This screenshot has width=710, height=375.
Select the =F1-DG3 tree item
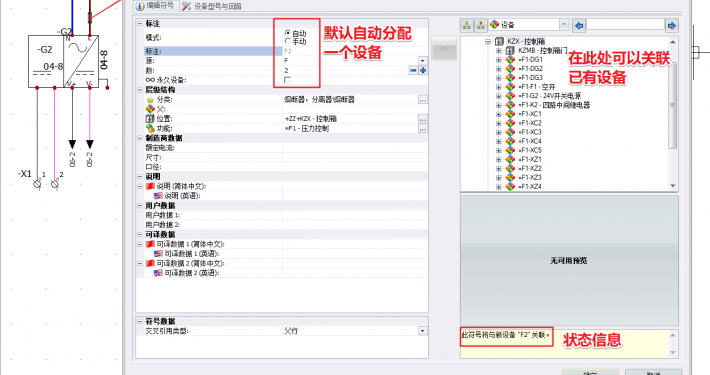[530, 77]
